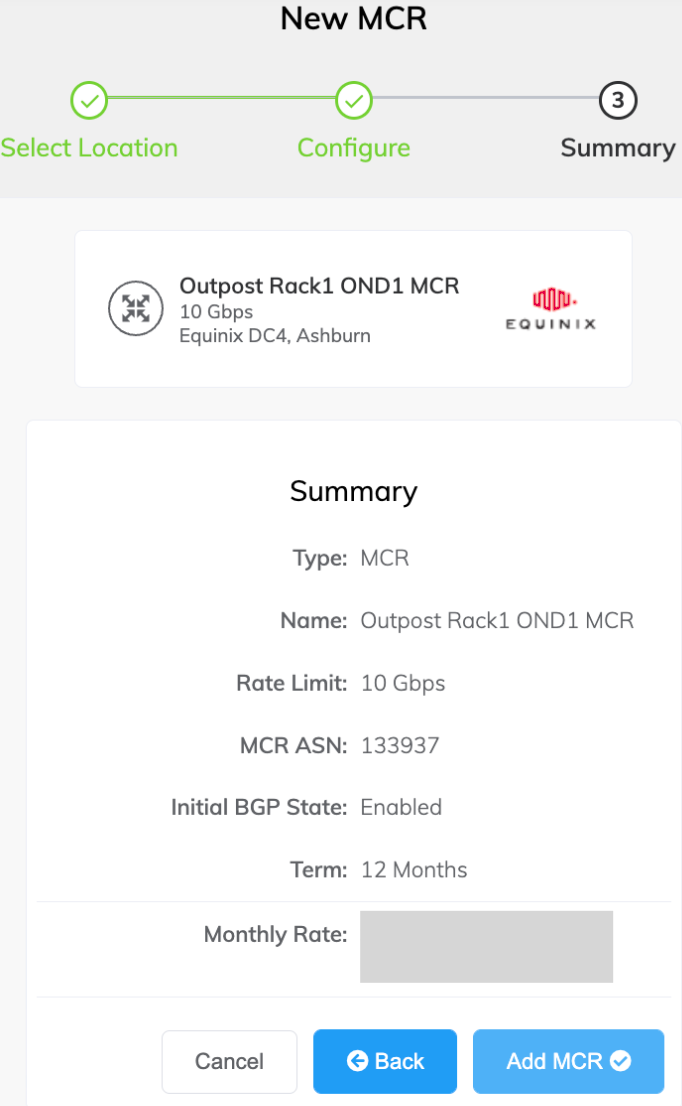Click the MCR router icon in the card
Screen dimensions: 682x1106
click(x=136, y=309)
